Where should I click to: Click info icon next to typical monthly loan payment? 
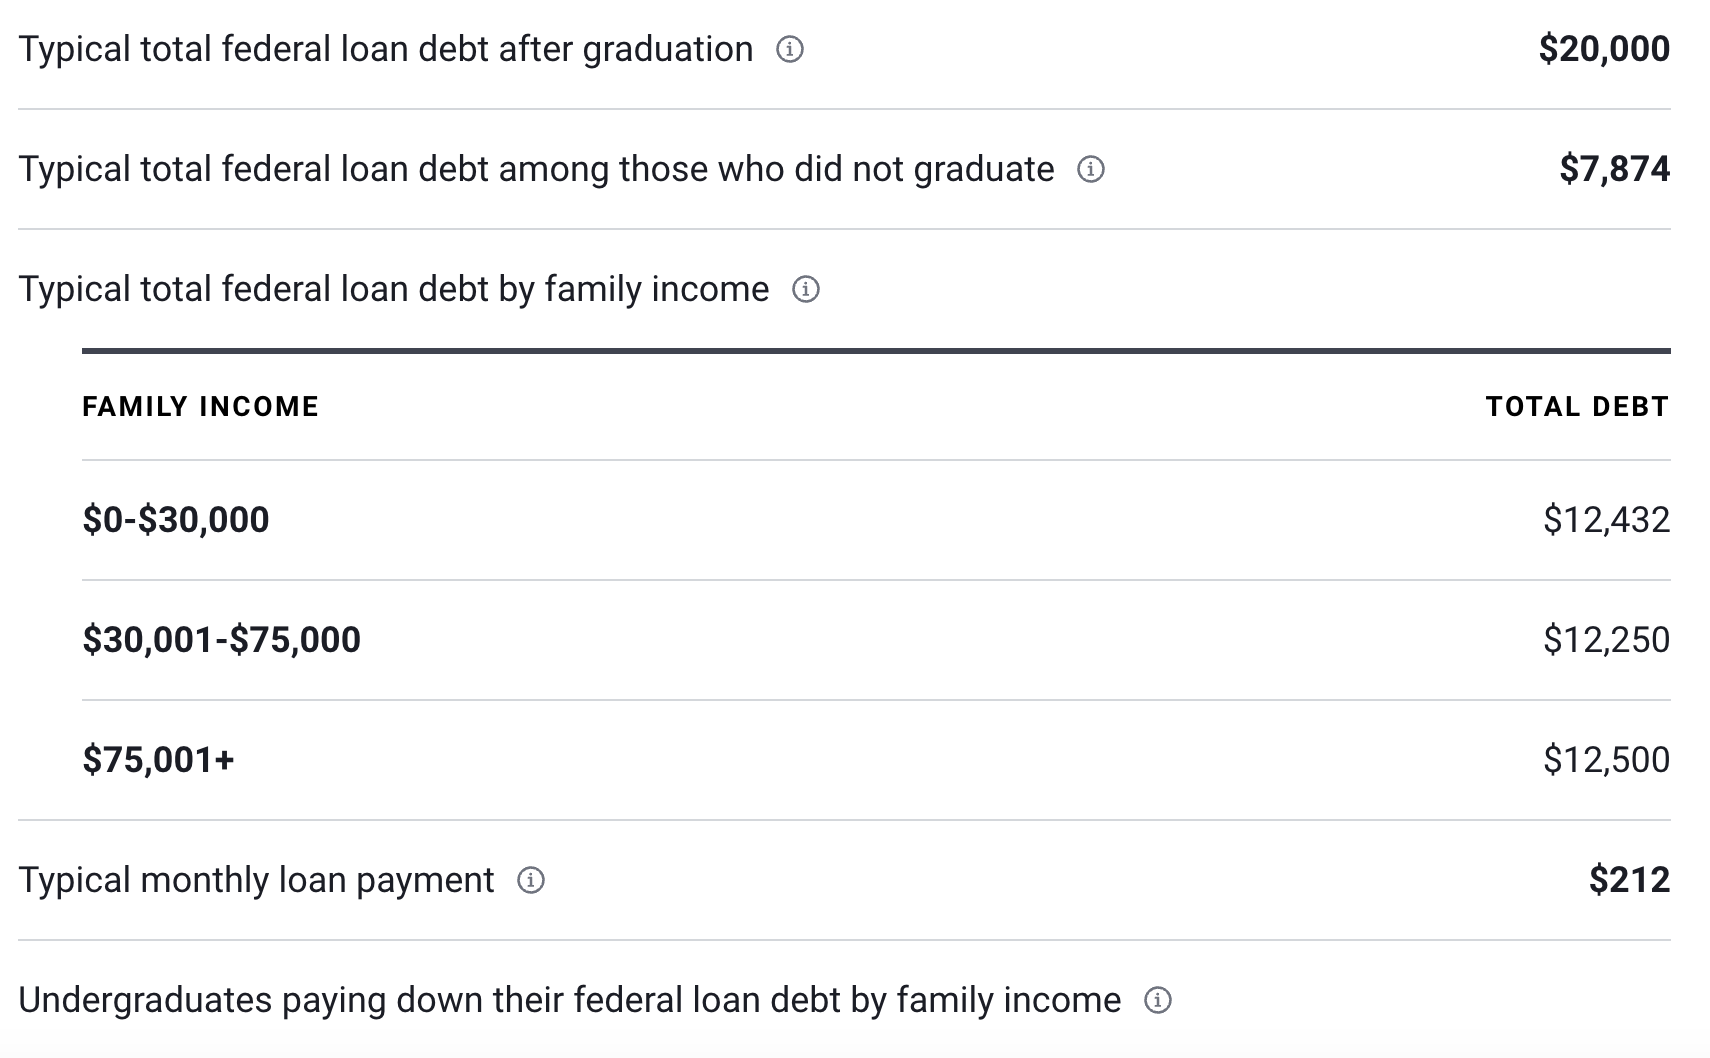point(531,880)
